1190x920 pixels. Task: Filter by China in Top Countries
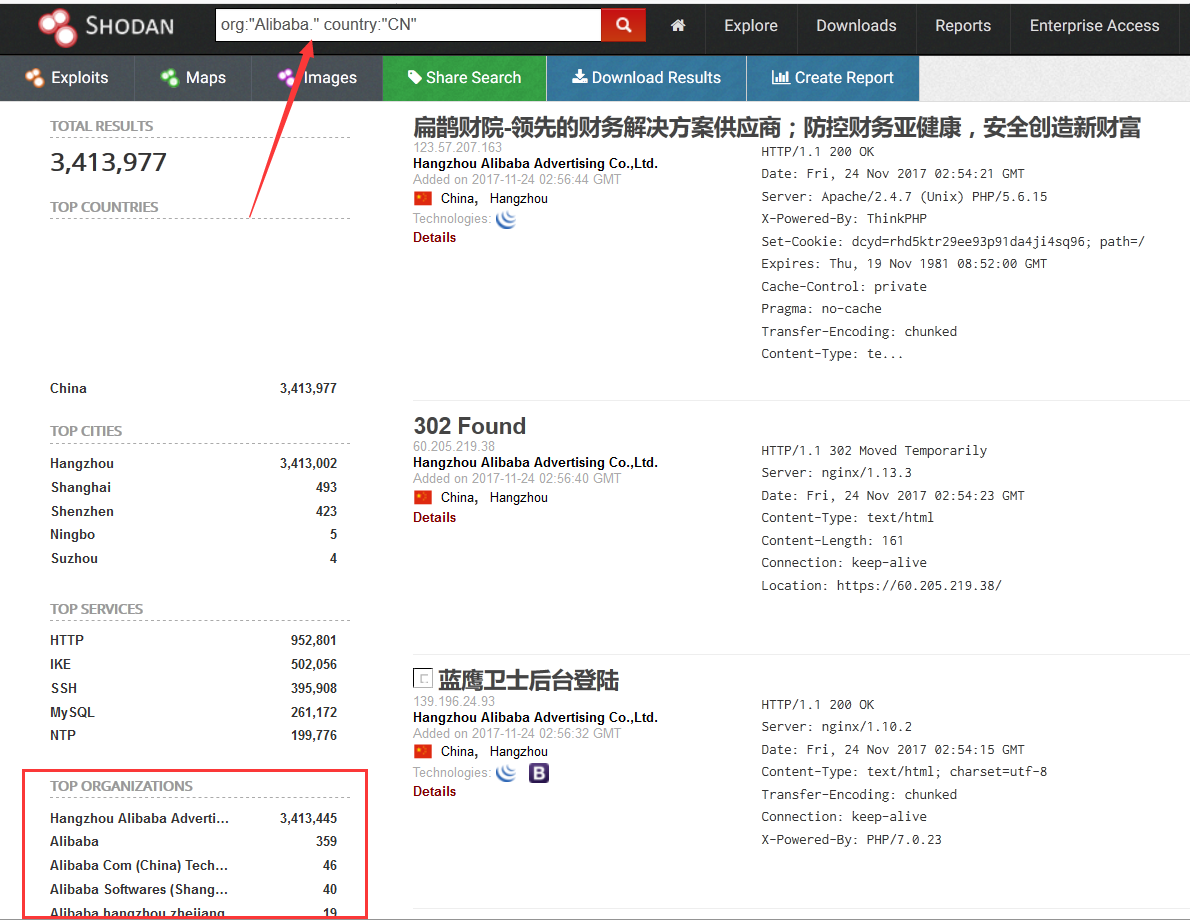click(x=68, y=389)
